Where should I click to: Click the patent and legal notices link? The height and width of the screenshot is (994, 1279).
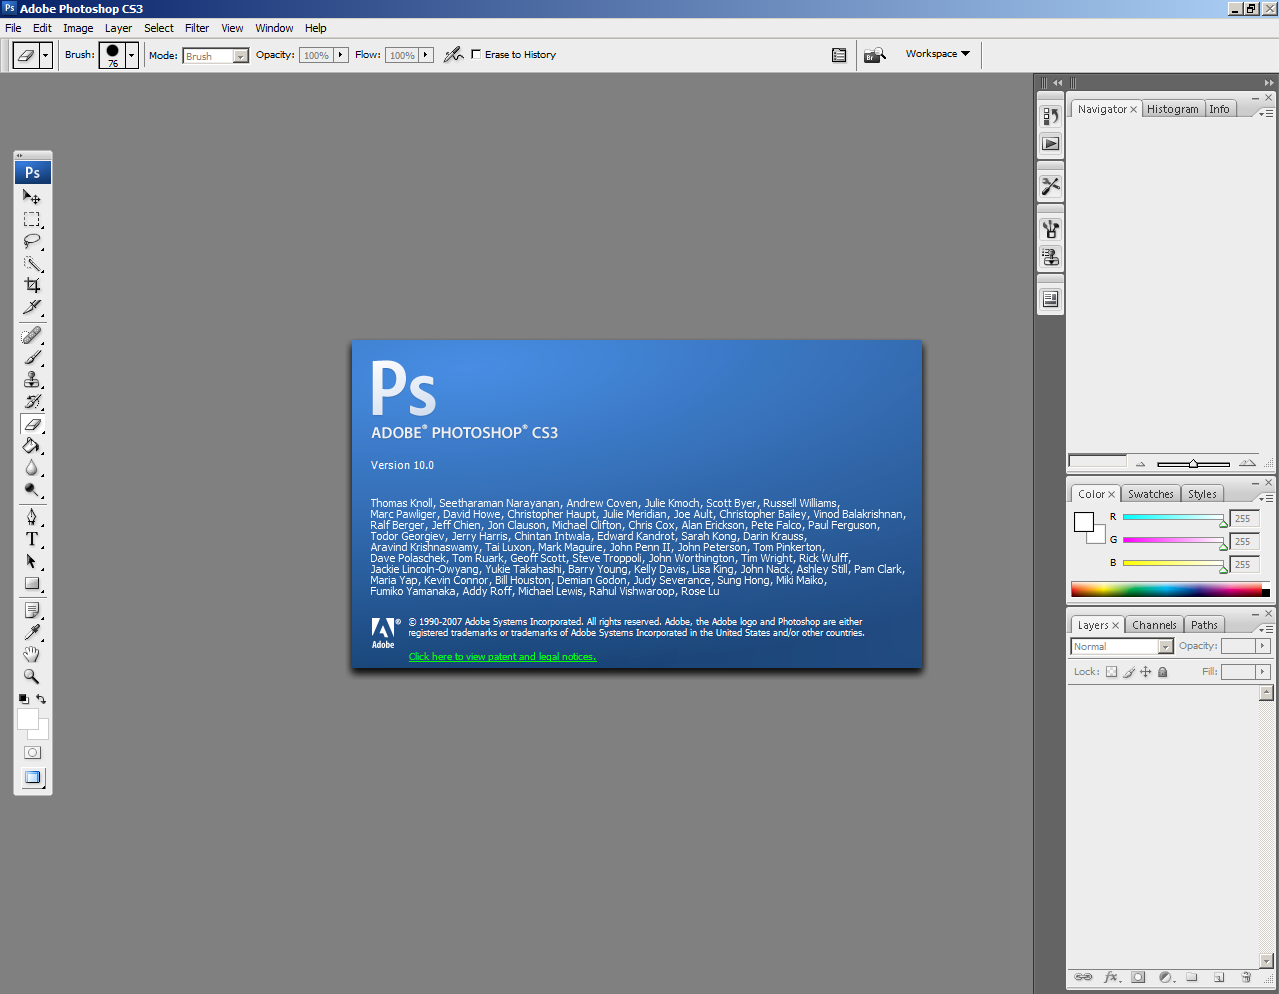pos(502,657)
